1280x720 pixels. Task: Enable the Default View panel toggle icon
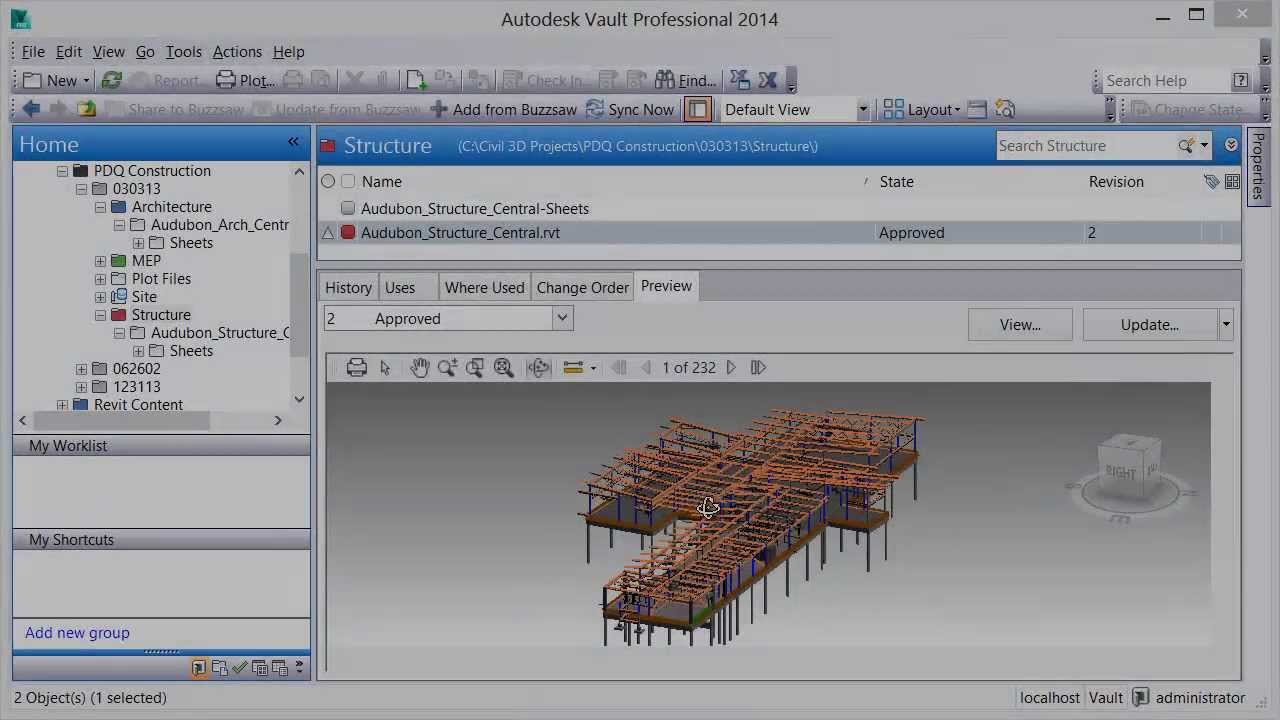(698, 109)
